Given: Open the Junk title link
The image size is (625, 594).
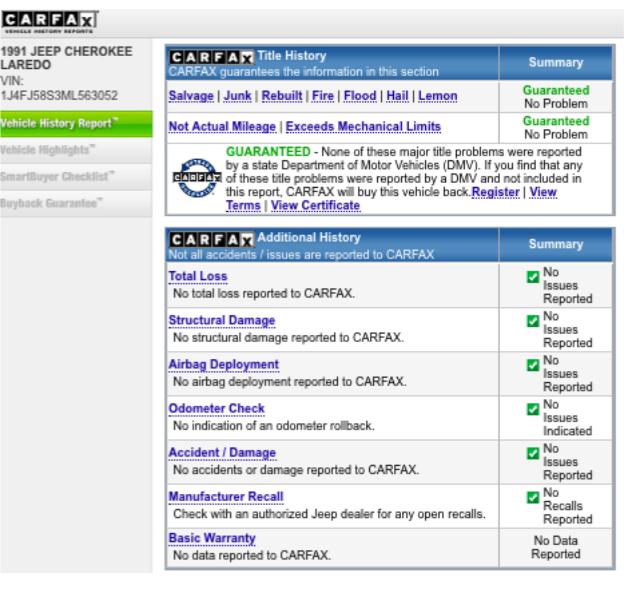Looking at the screenshot, I should pos(238,96).
